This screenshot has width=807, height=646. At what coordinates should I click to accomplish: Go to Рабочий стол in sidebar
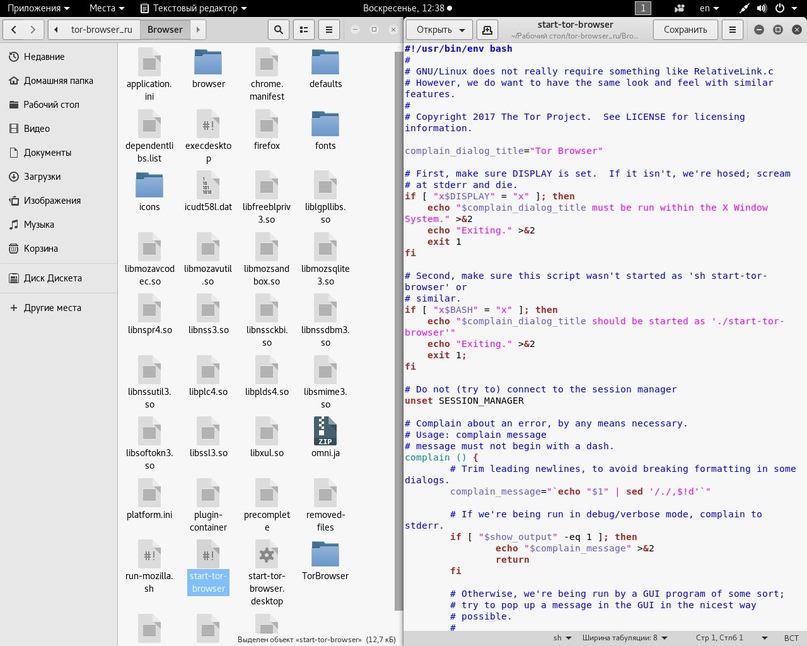point(59,104)
